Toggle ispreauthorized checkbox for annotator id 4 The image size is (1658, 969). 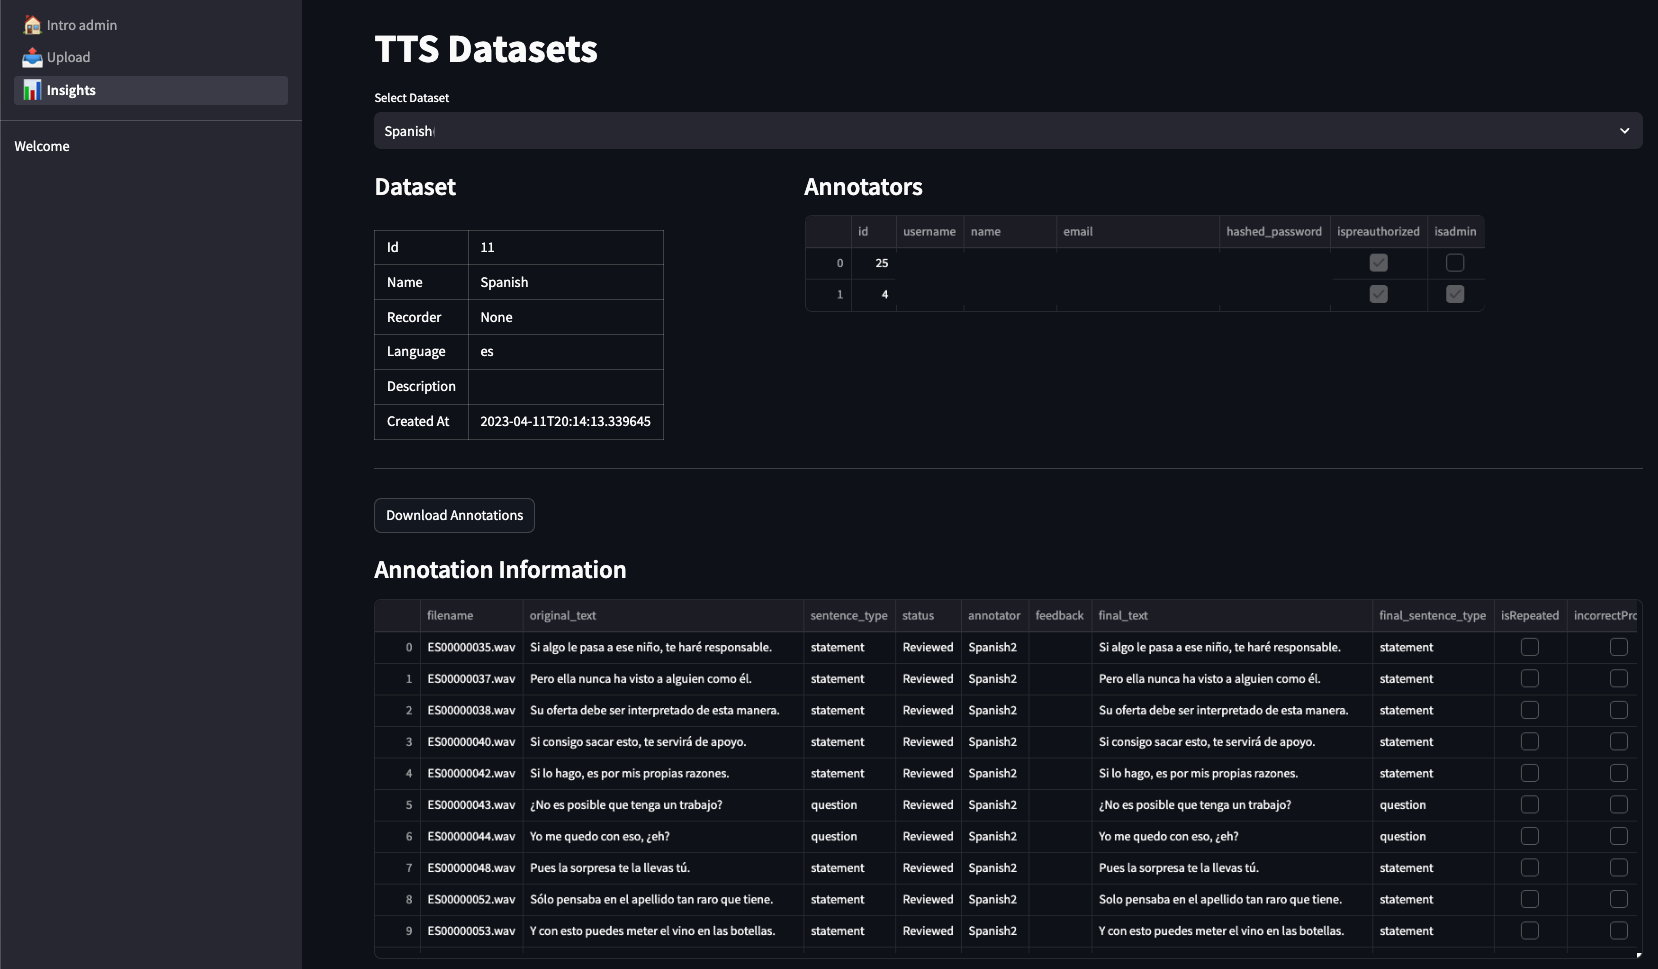pos(1378,294)
